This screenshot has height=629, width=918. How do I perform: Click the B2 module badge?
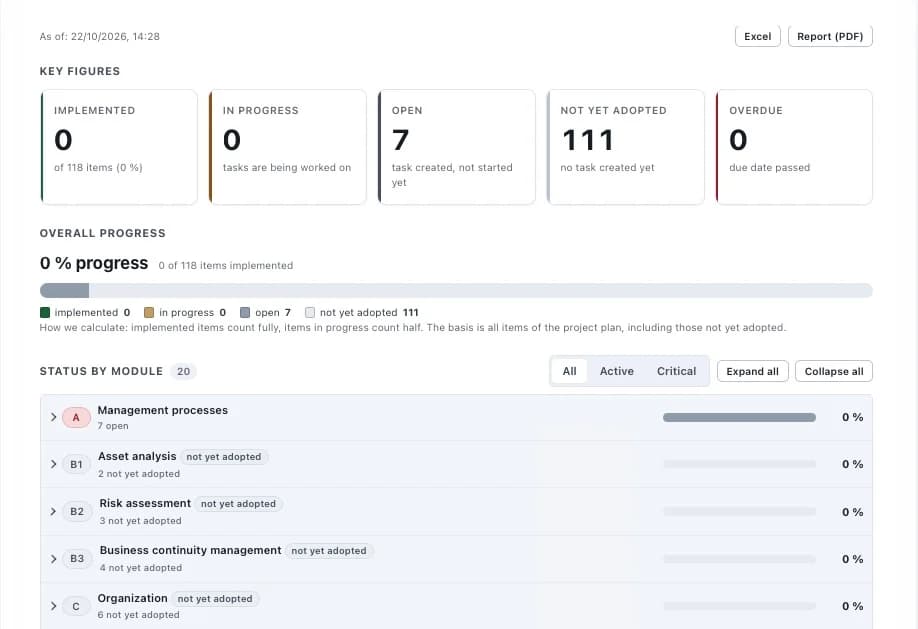point(77,511)
